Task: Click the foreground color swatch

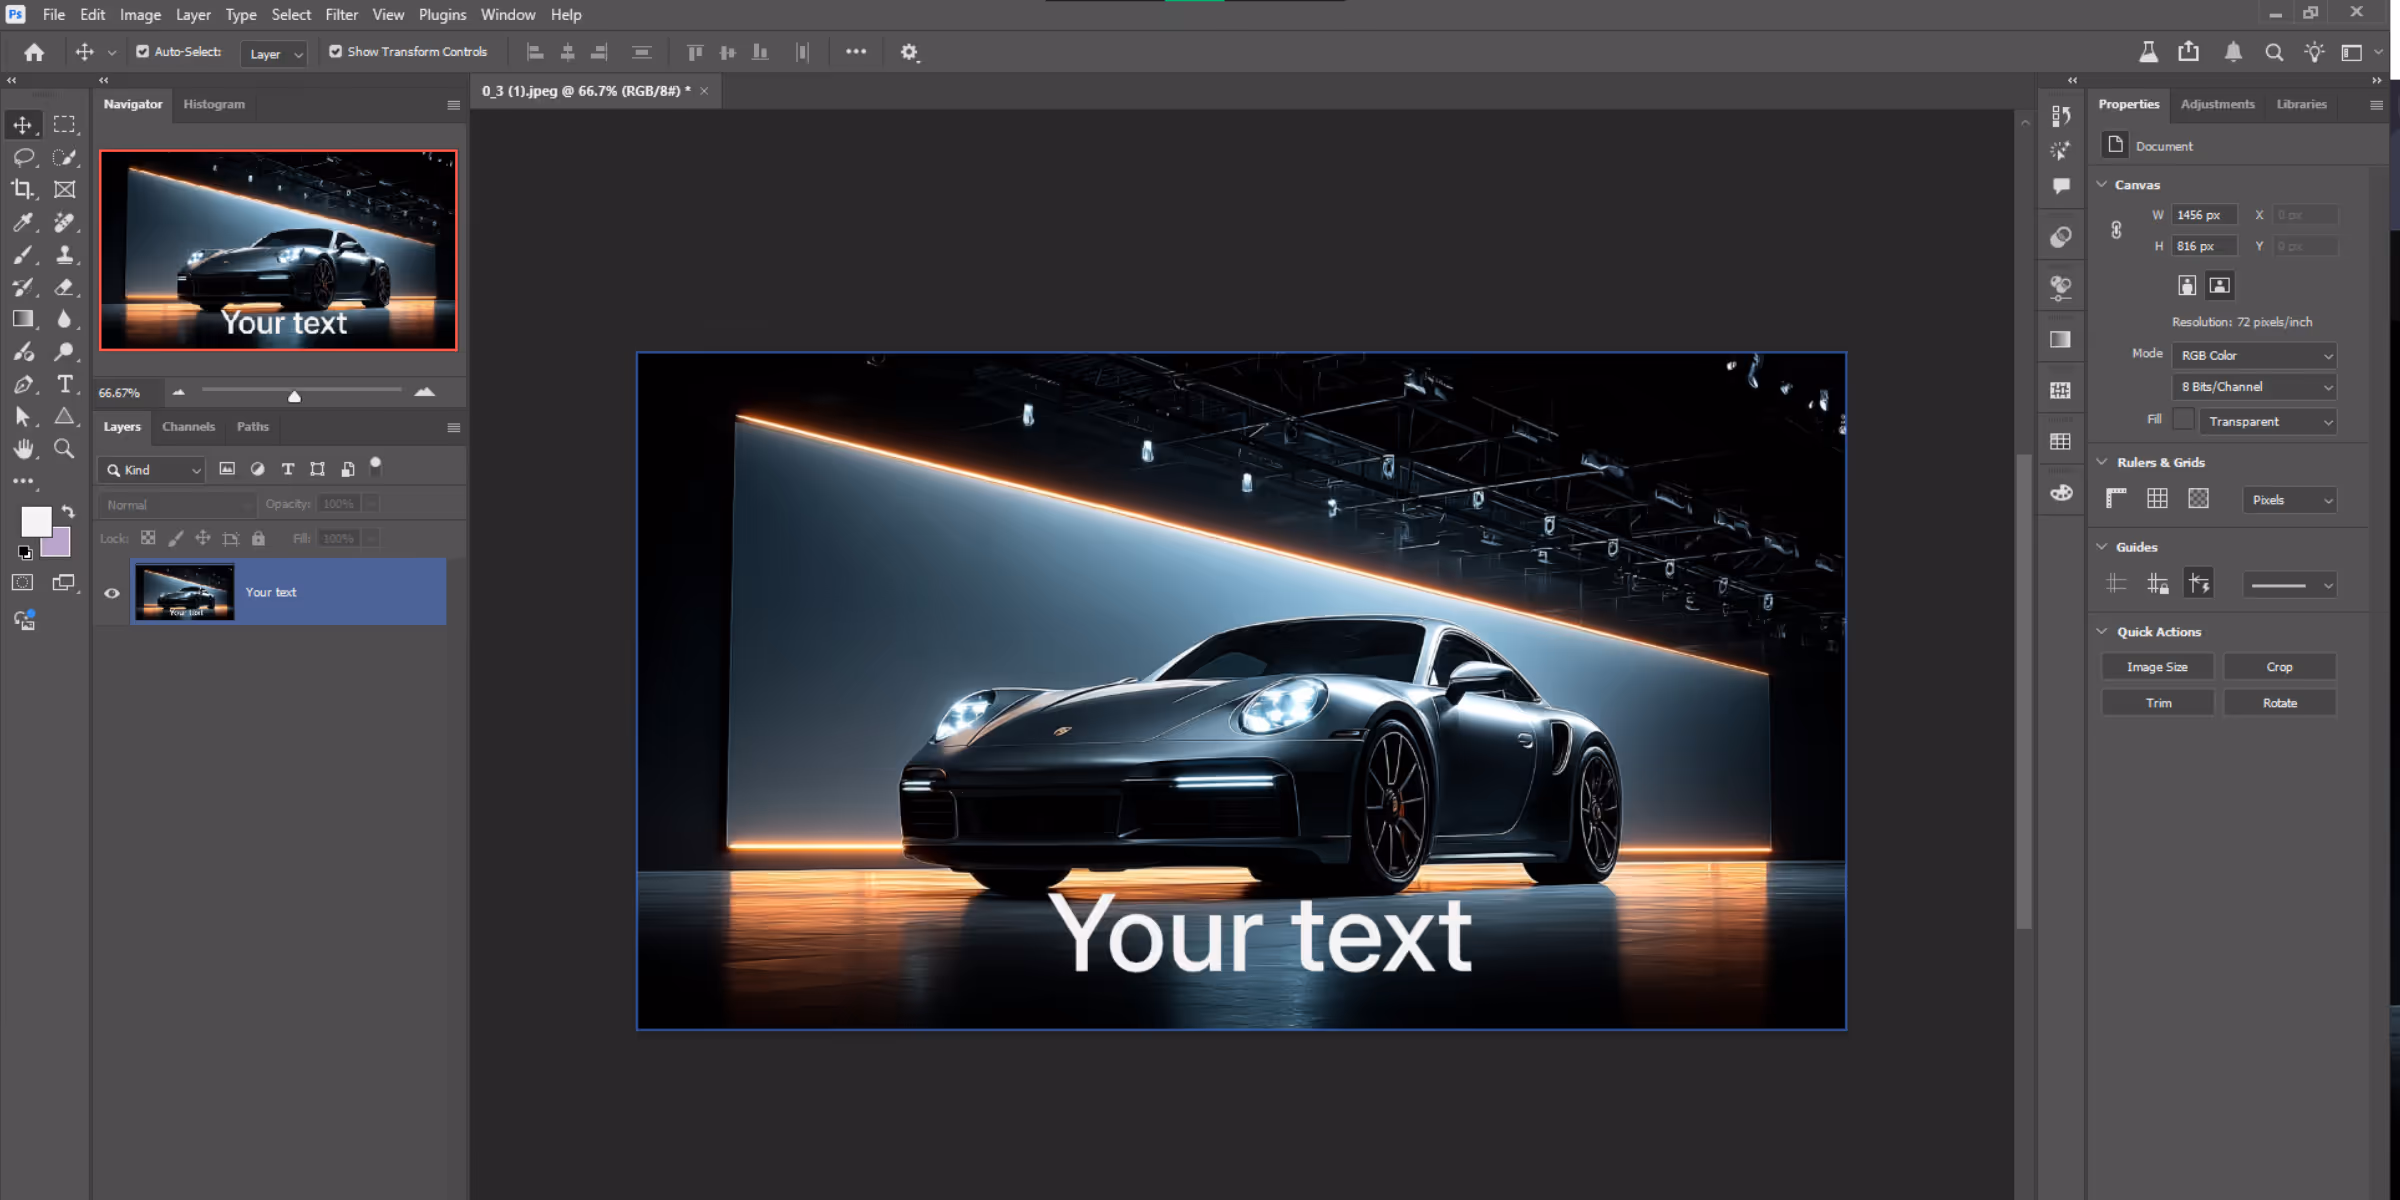Action: (x=36, y=521)
